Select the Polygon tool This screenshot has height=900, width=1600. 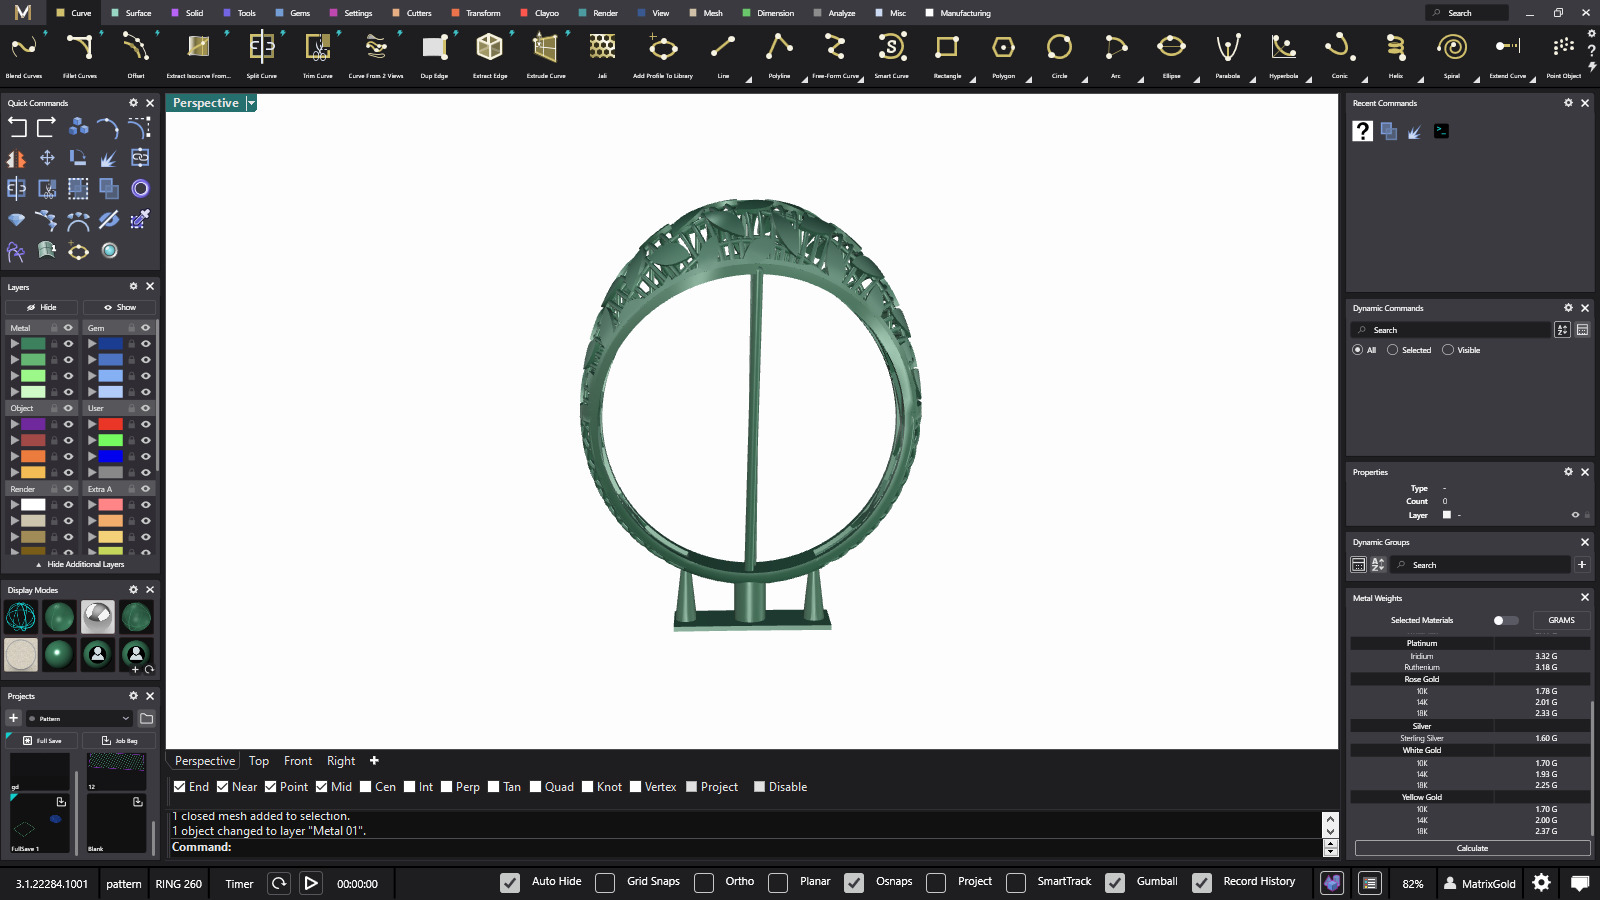[1003, 55]
